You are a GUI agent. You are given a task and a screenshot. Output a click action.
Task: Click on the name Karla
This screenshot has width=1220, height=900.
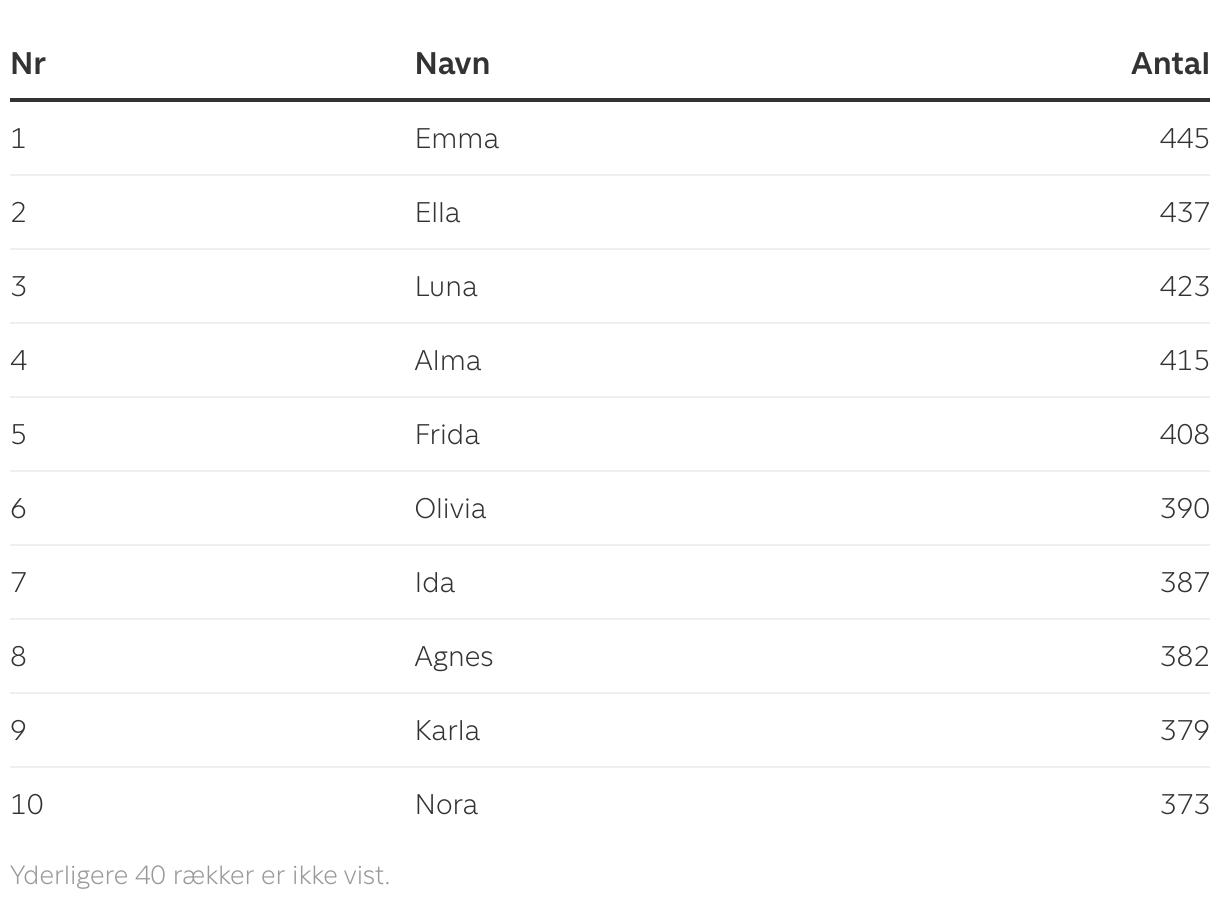[x=447, y=730]
